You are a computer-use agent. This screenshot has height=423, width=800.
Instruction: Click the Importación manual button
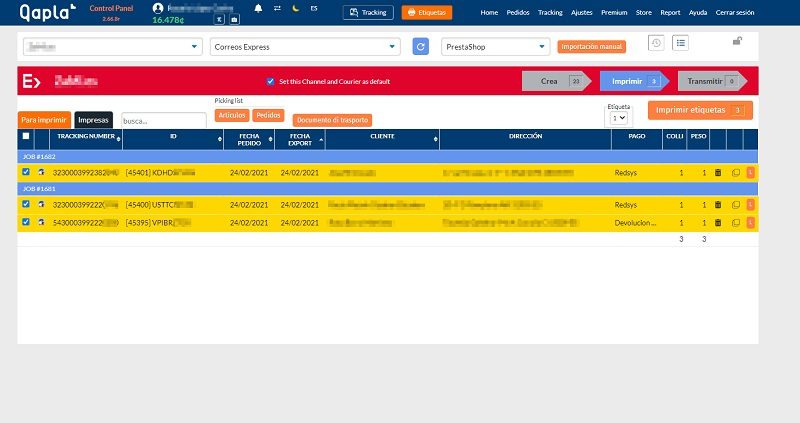[x=591, y=46]
